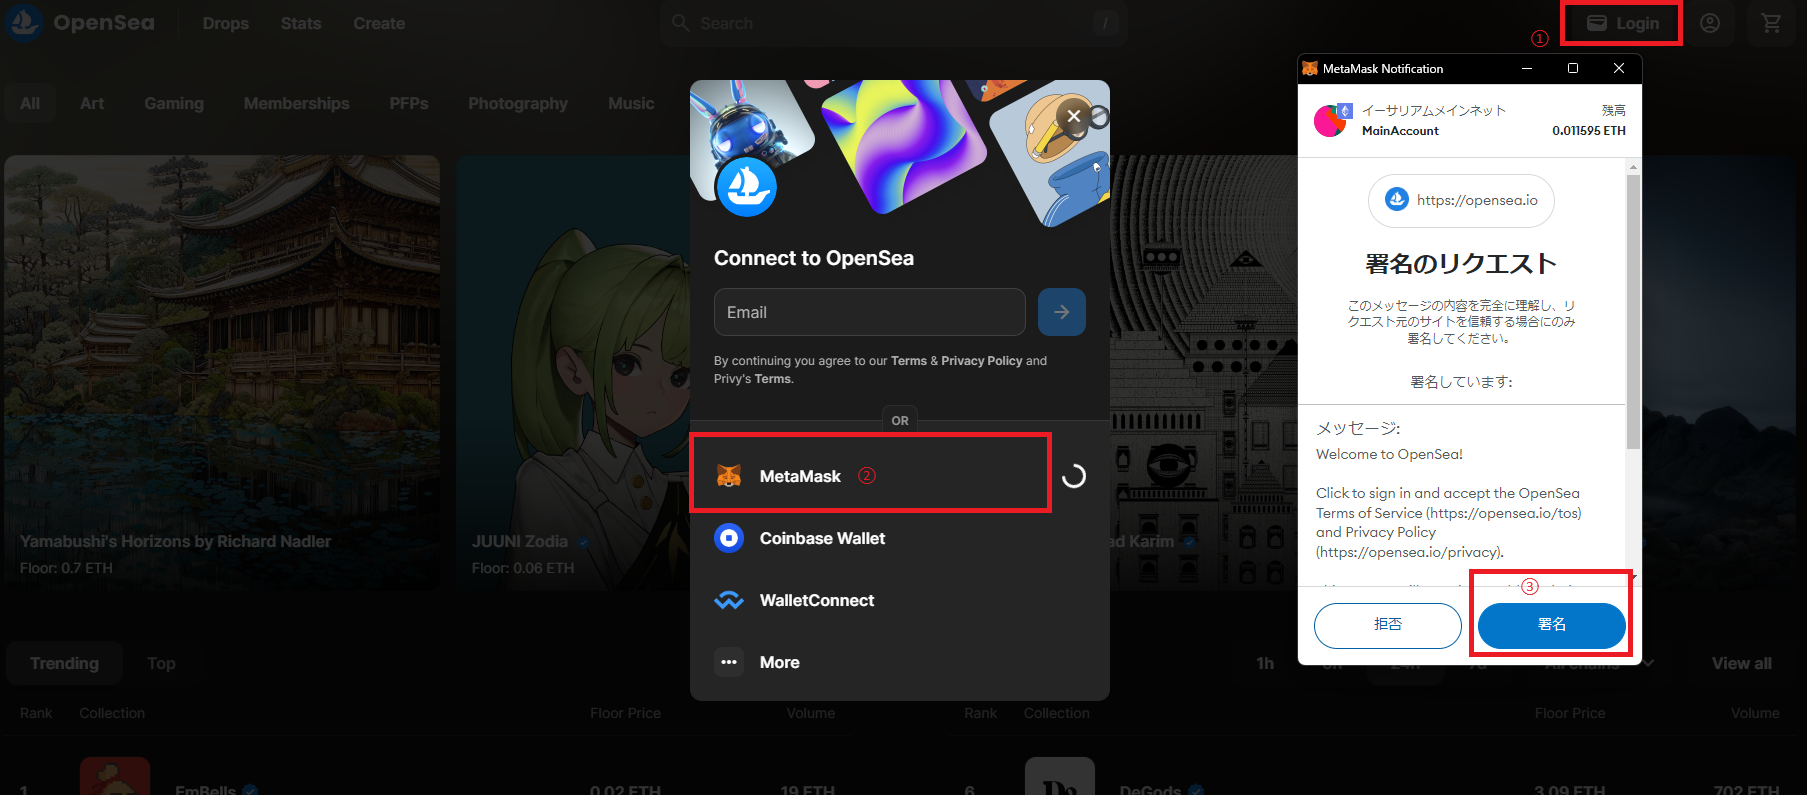
Task: Close the Connect to OpenSea dialog
Action: (x=1074, y=116)
